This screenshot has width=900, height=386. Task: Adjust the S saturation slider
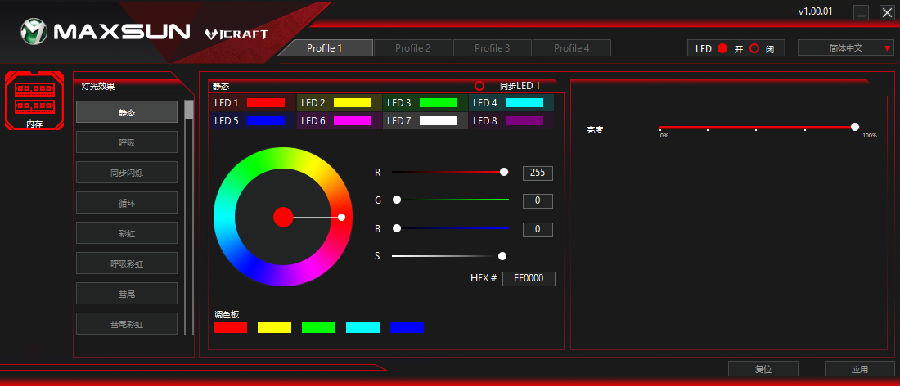pos(449,256)
